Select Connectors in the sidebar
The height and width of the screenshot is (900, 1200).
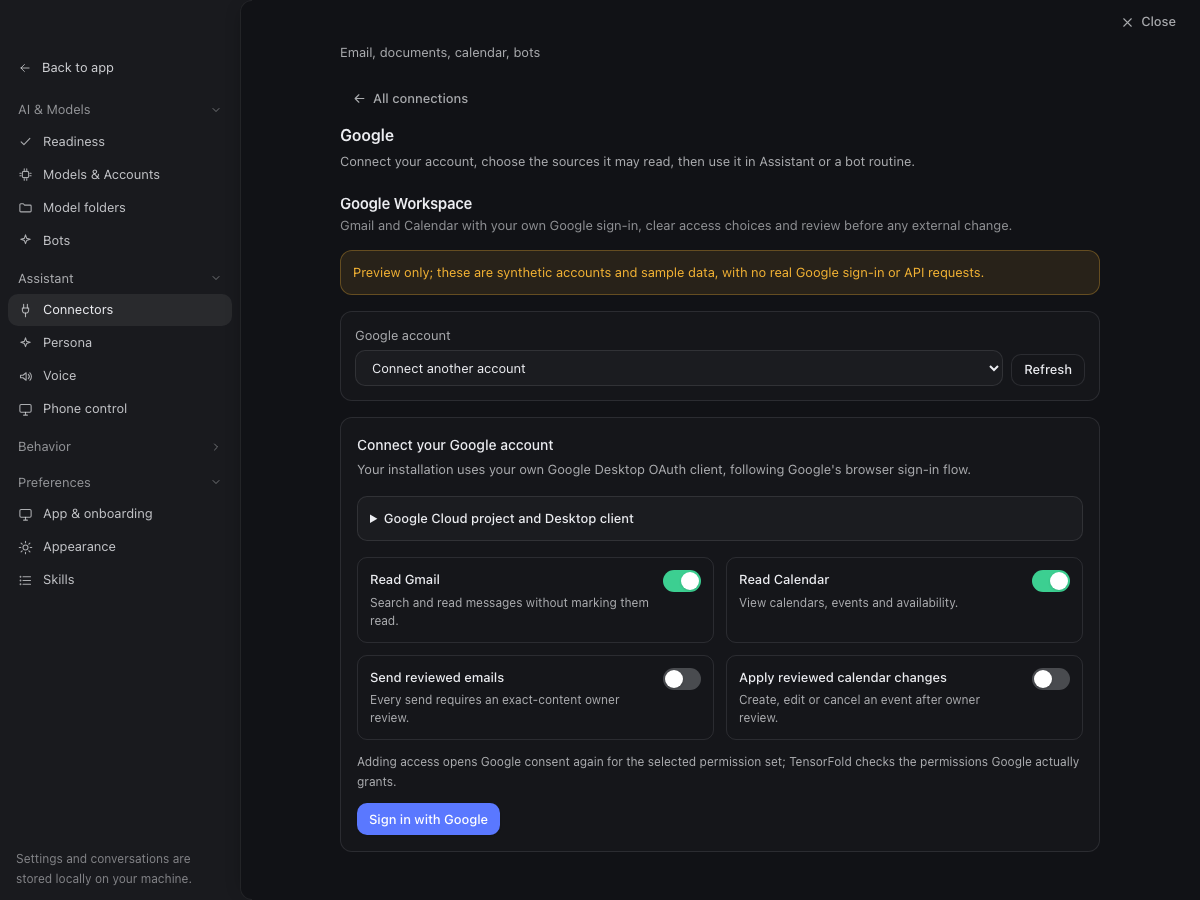pos(120,310)
